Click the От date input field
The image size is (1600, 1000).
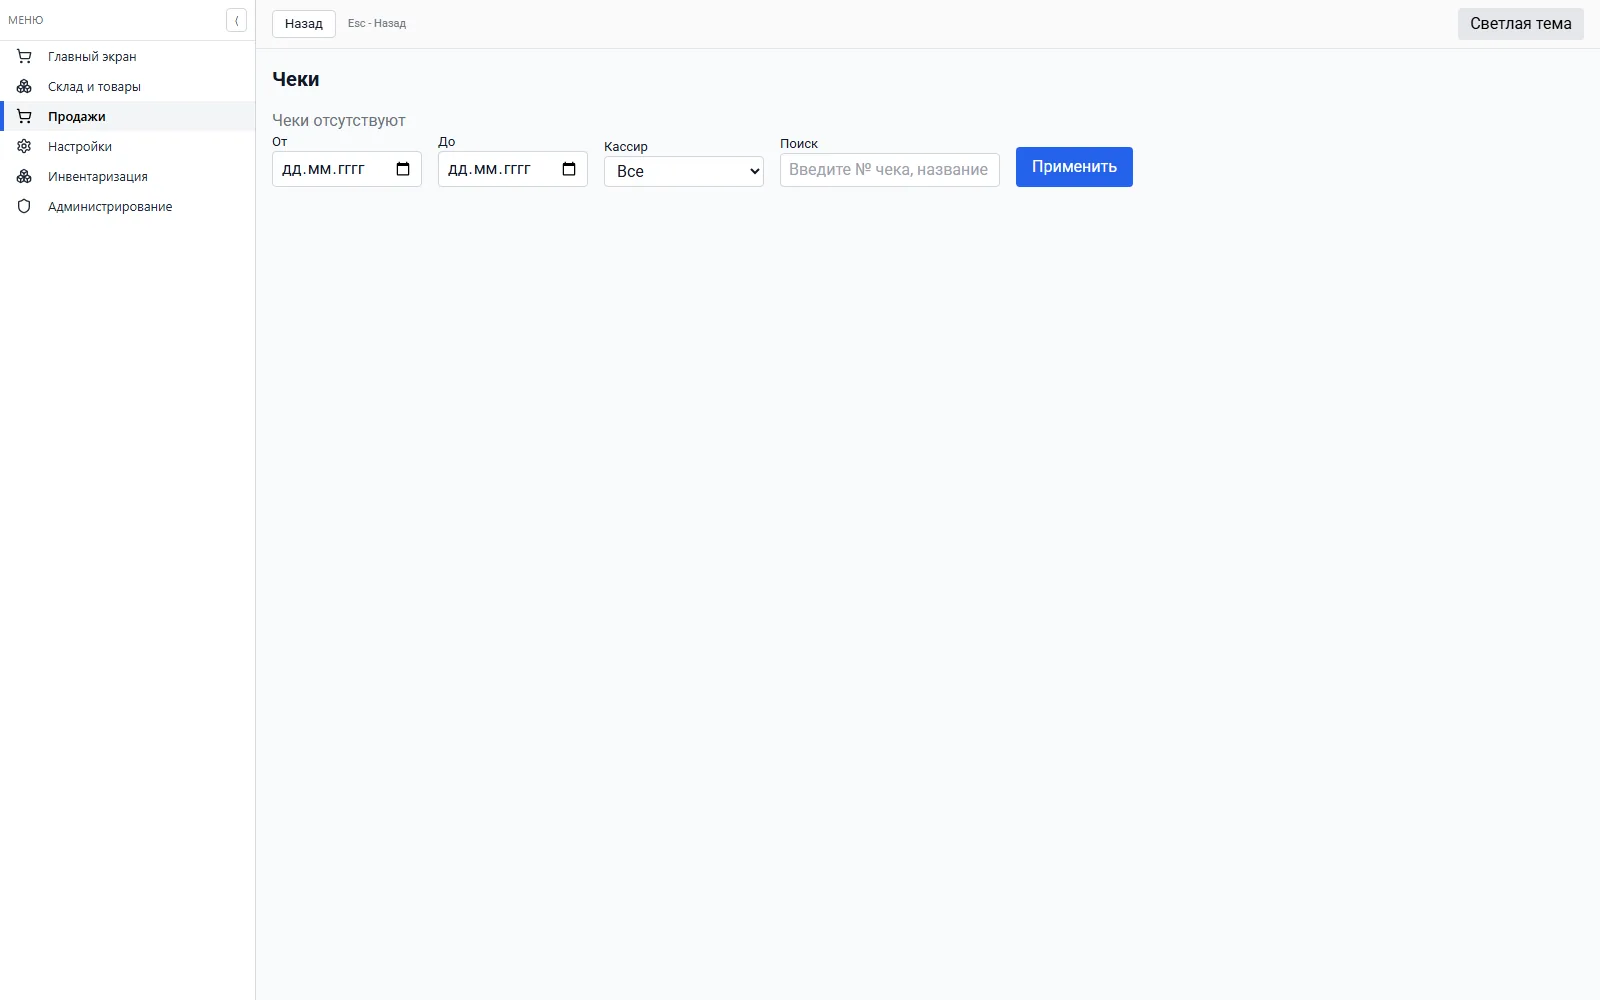click(347, 169)
